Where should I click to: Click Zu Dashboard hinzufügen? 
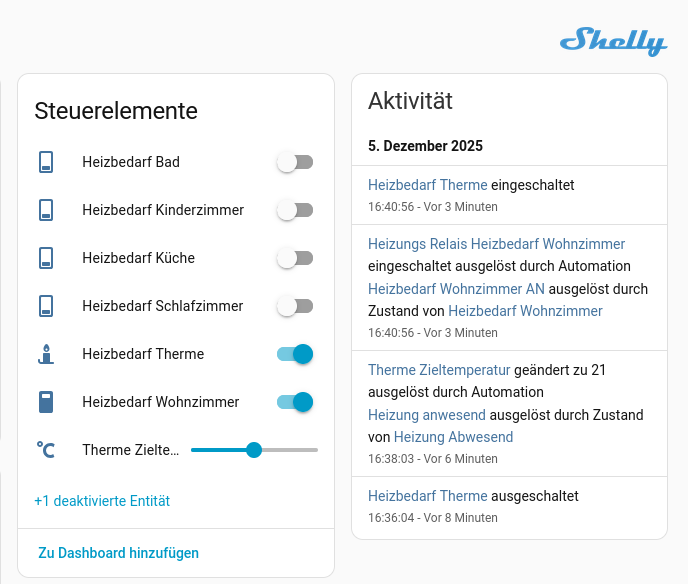point(118,553)
